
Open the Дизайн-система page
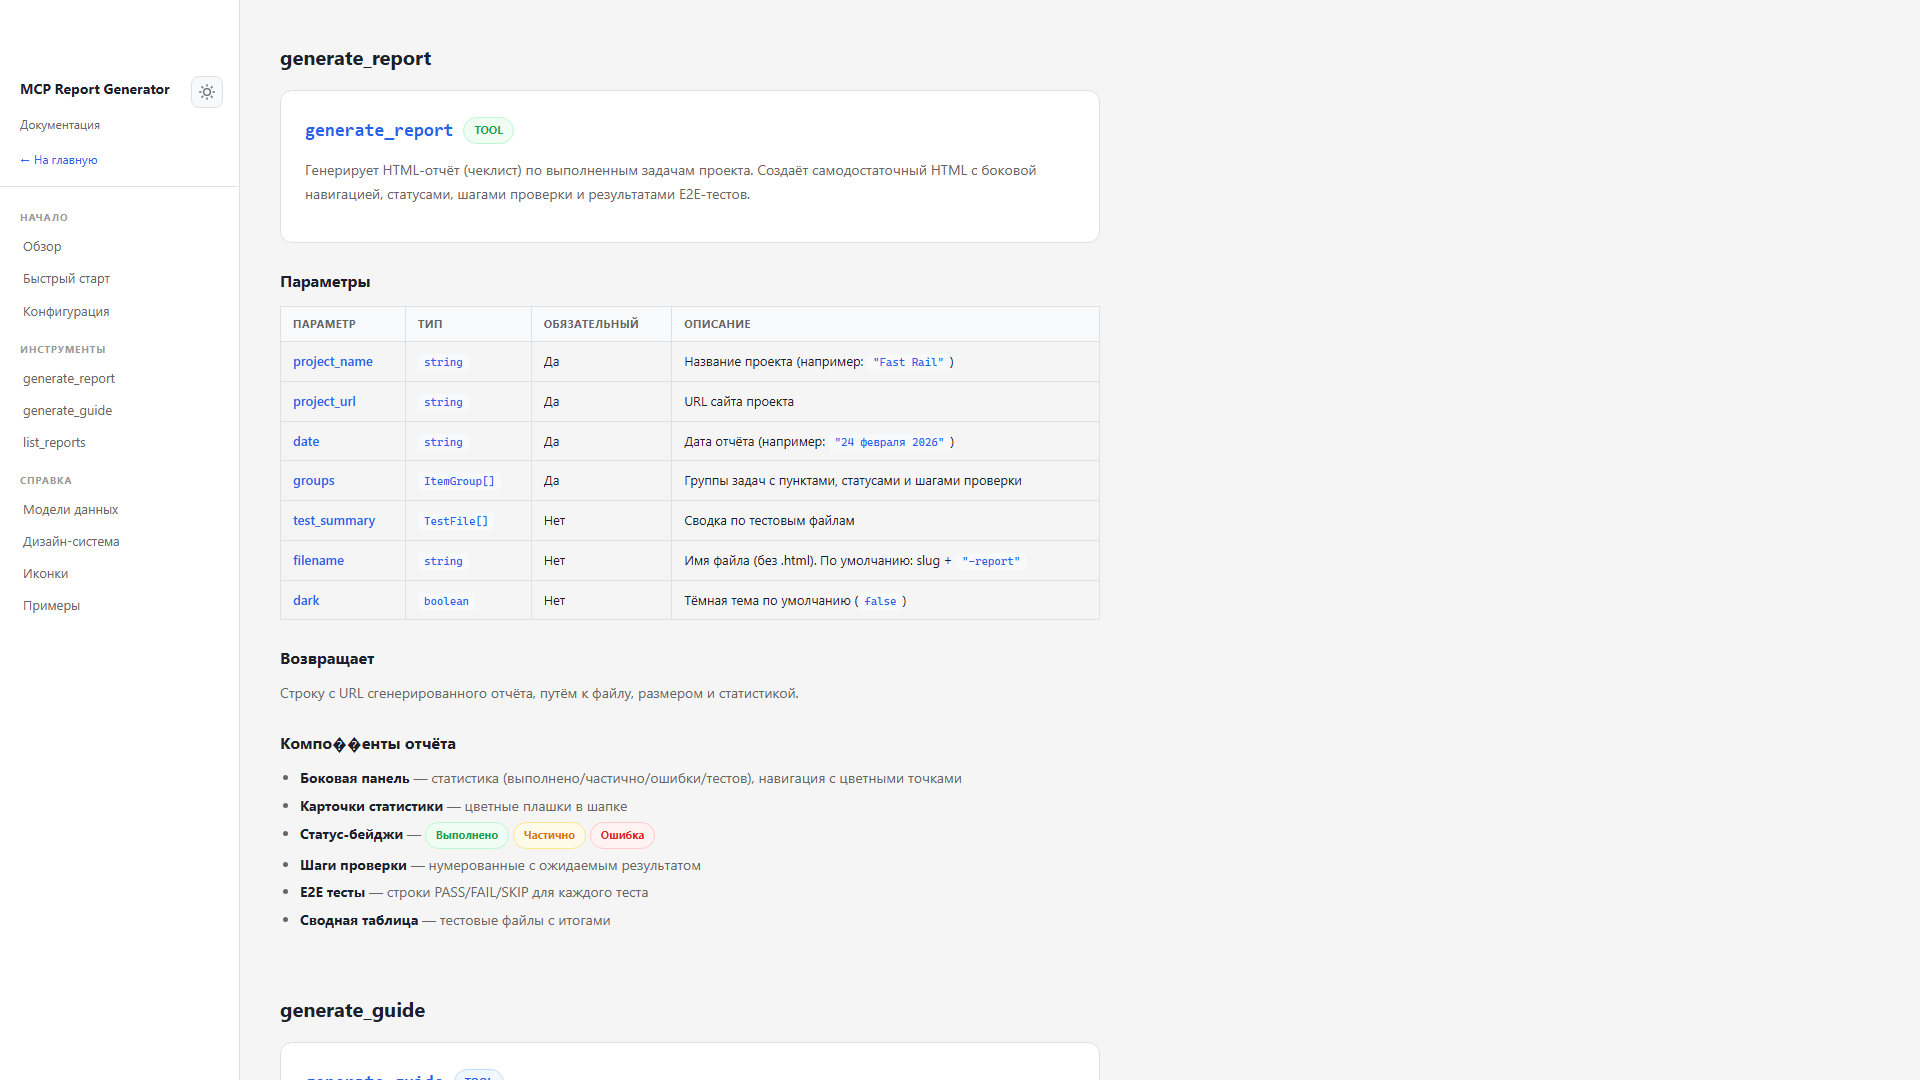tap(71, 541)
